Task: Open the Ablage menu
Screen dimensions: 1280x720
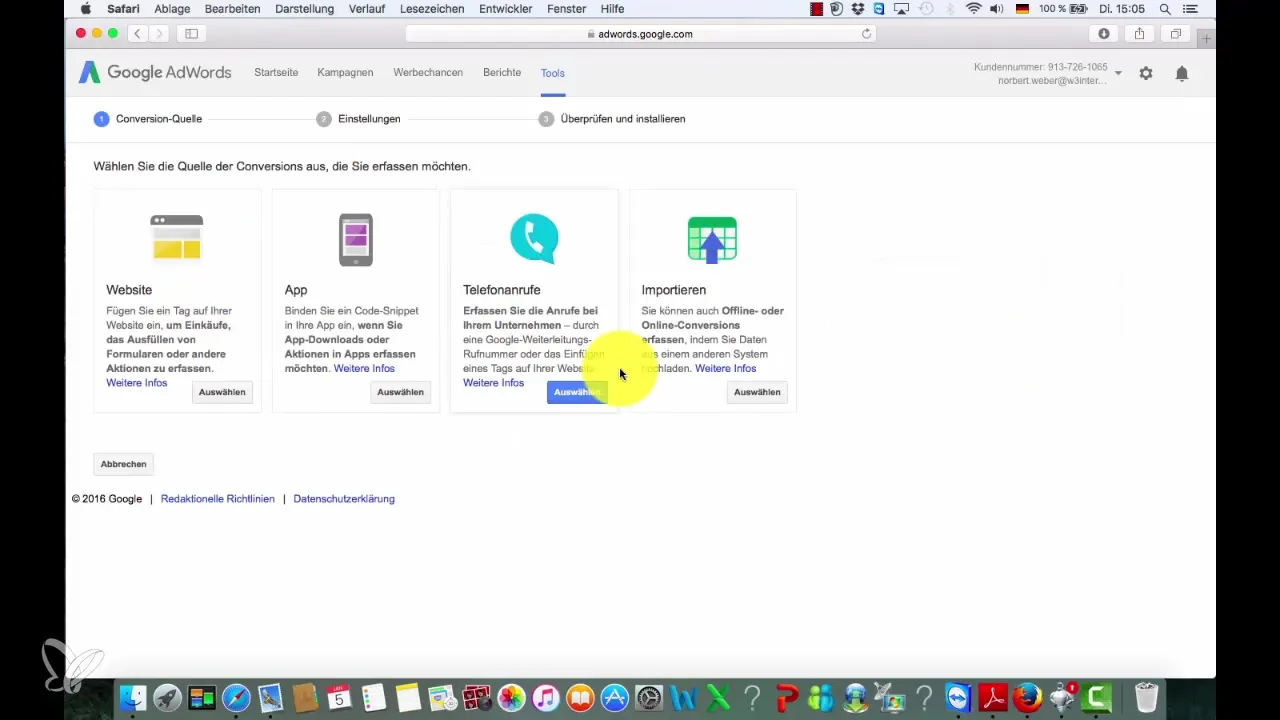Action: [173, 8]
